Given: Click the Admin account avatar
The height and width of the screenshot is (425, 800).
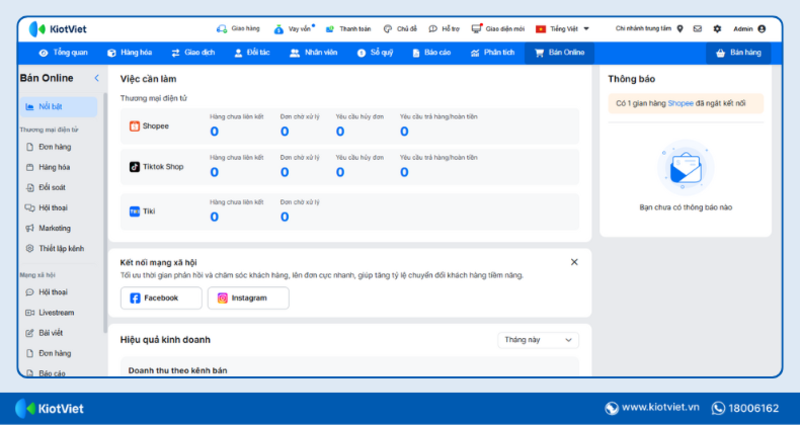Looking at the screenshot, I should coord(762,29).
